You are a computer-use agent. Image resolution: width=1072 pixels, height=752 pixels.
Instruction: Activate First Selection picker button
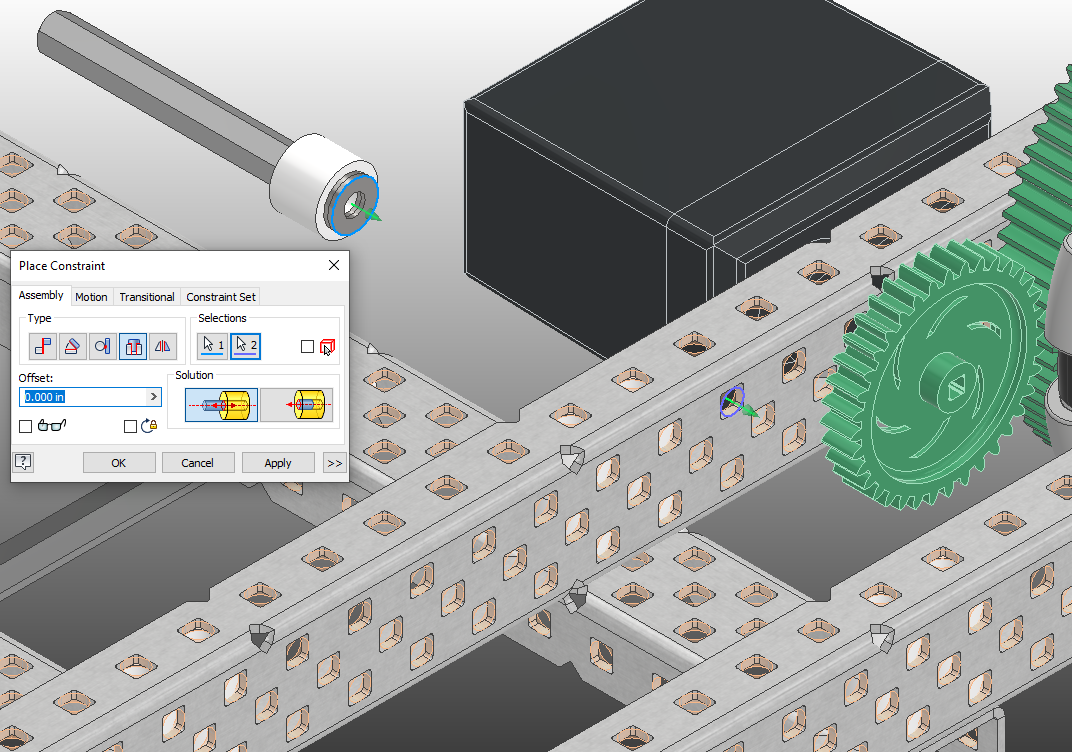coord(212,346)
